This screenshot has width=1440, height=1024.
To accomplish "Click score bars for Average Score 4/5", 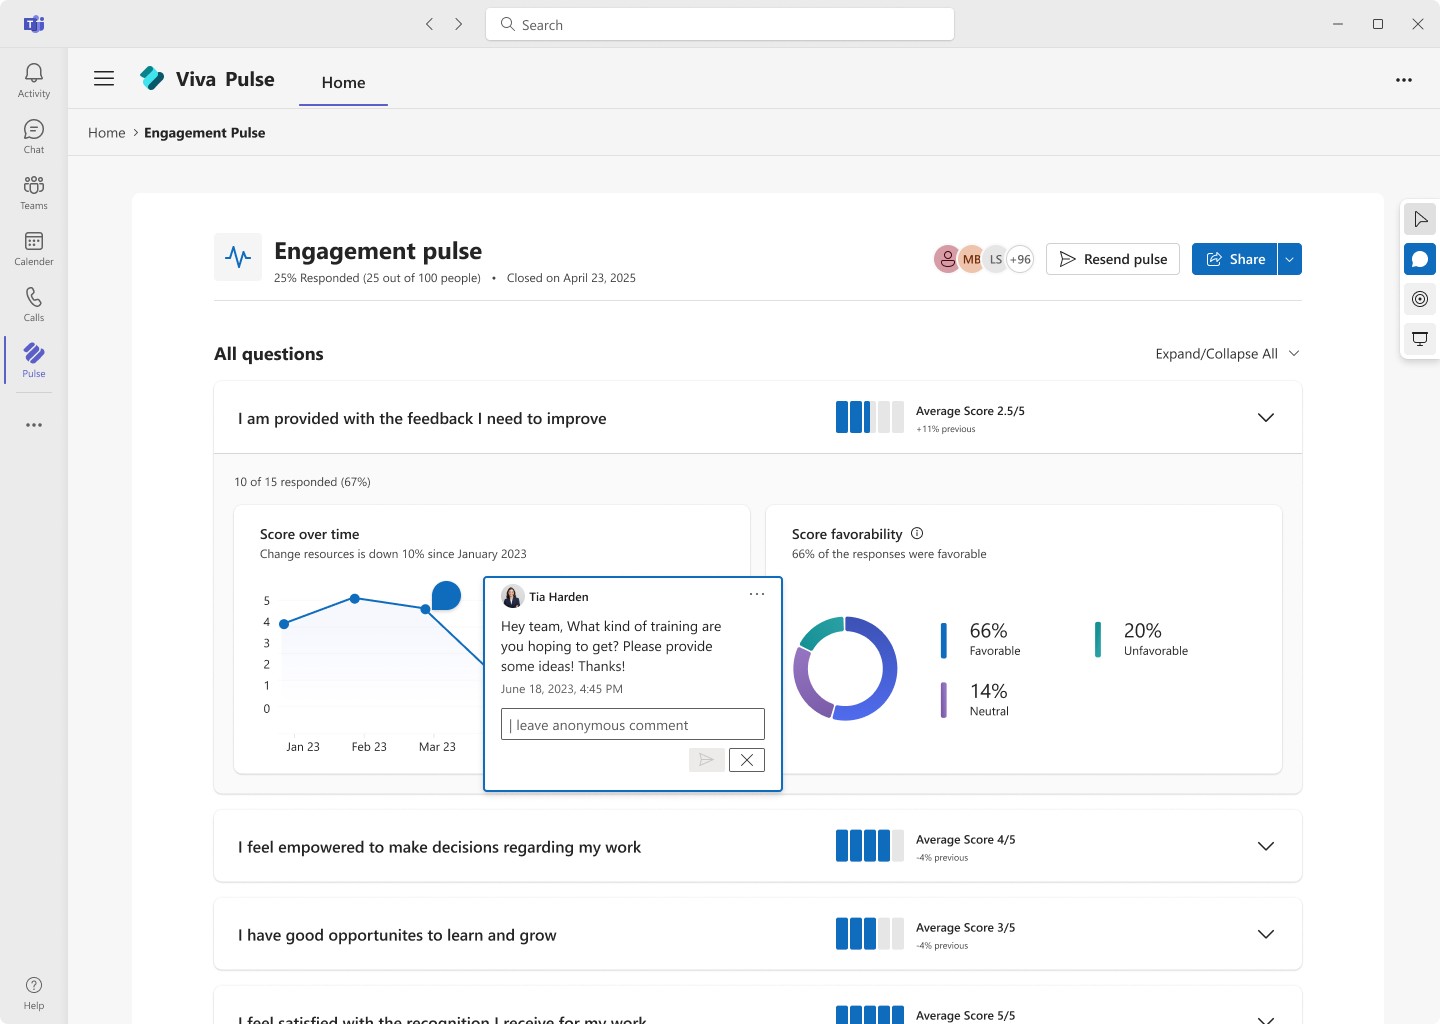I will [870, 846].
